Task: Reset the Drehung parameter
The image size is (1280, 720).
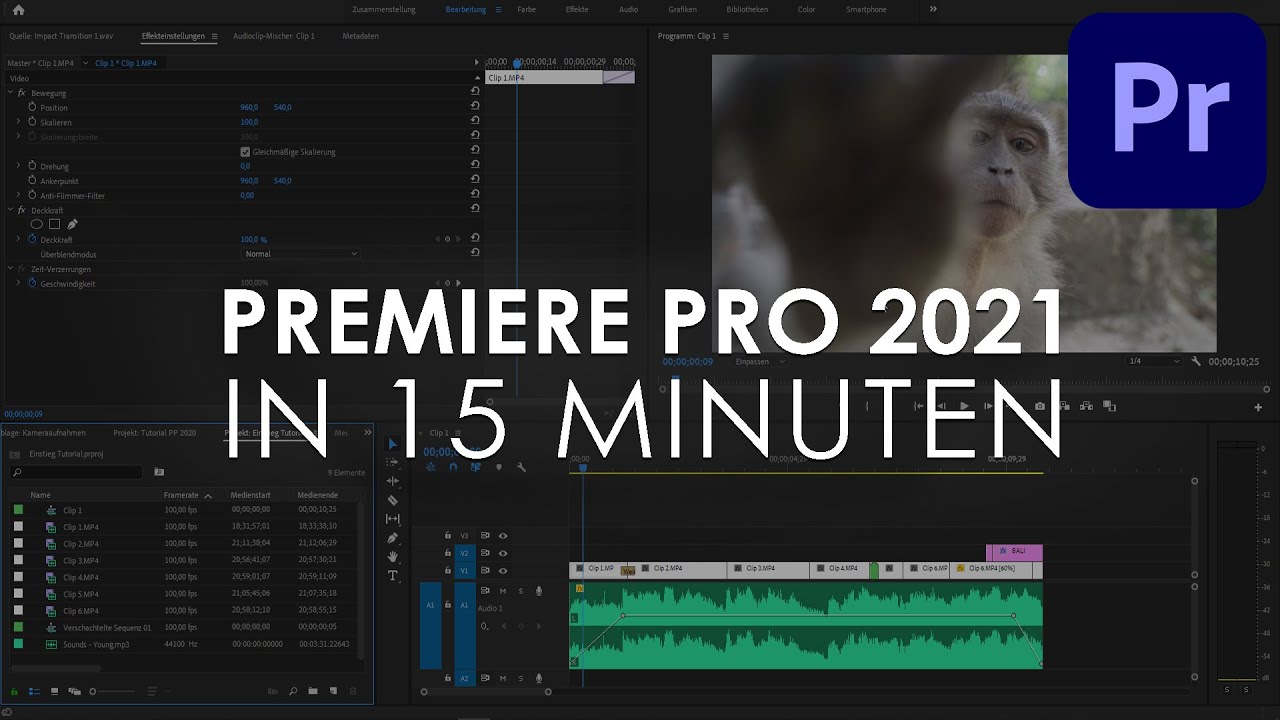Action: click(475, 166)
